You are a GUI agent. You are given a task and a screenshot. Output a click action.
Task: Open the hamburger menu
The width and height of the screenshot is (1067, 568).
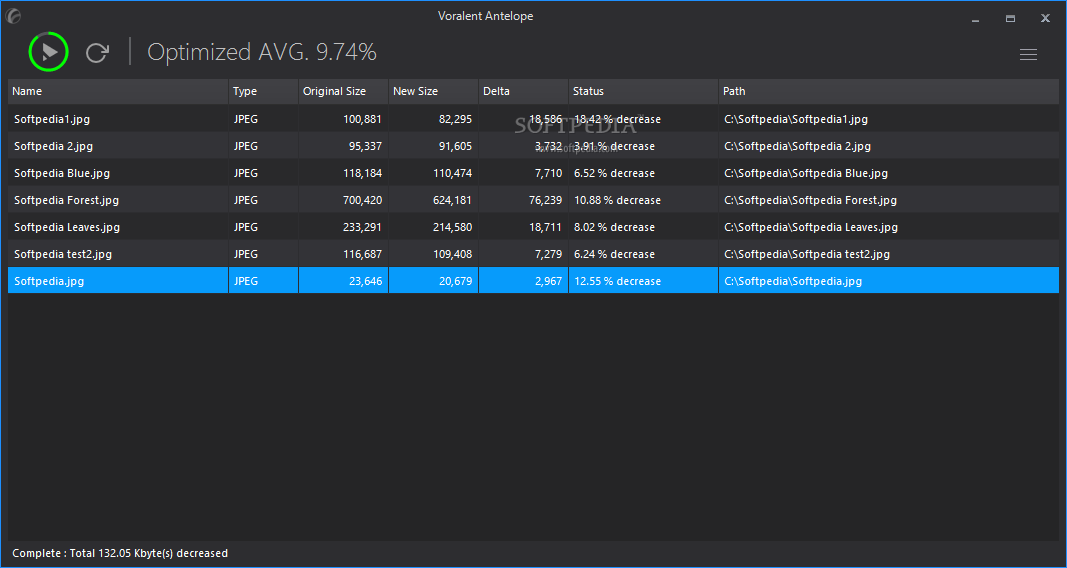pos(1028,54)
